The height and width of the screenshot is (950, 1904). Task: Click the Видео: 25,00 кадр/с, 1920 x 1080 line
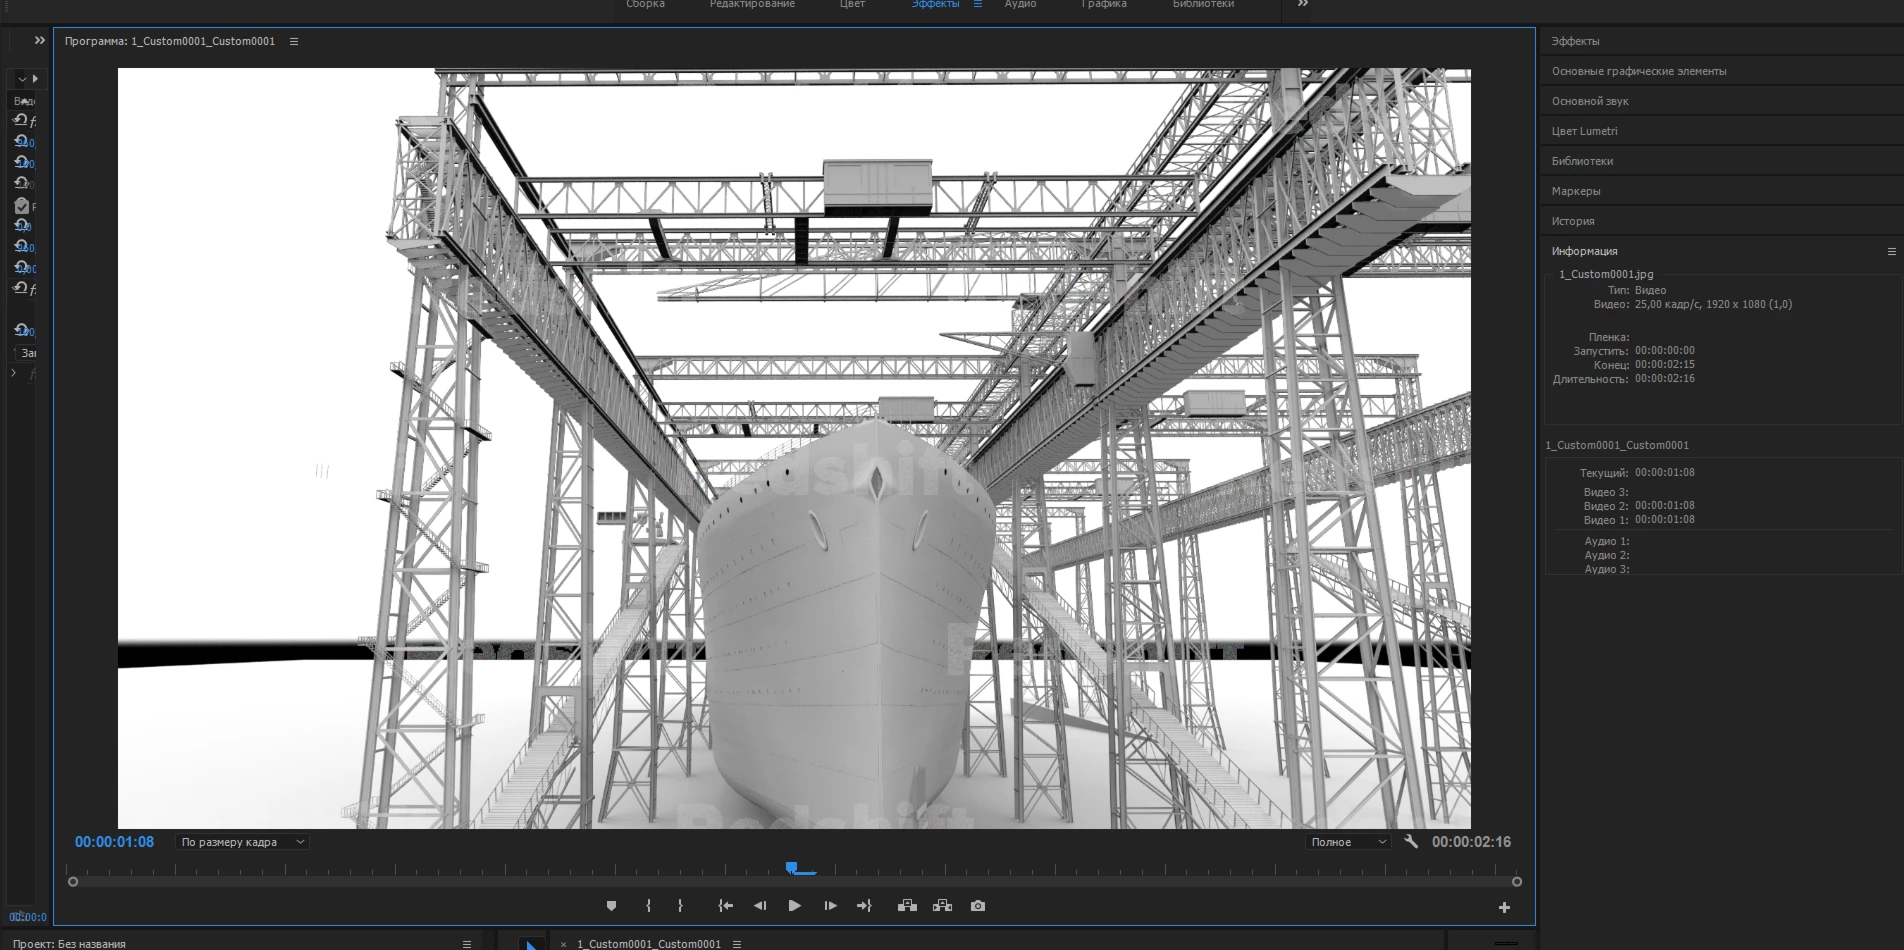coord(1692,304)
